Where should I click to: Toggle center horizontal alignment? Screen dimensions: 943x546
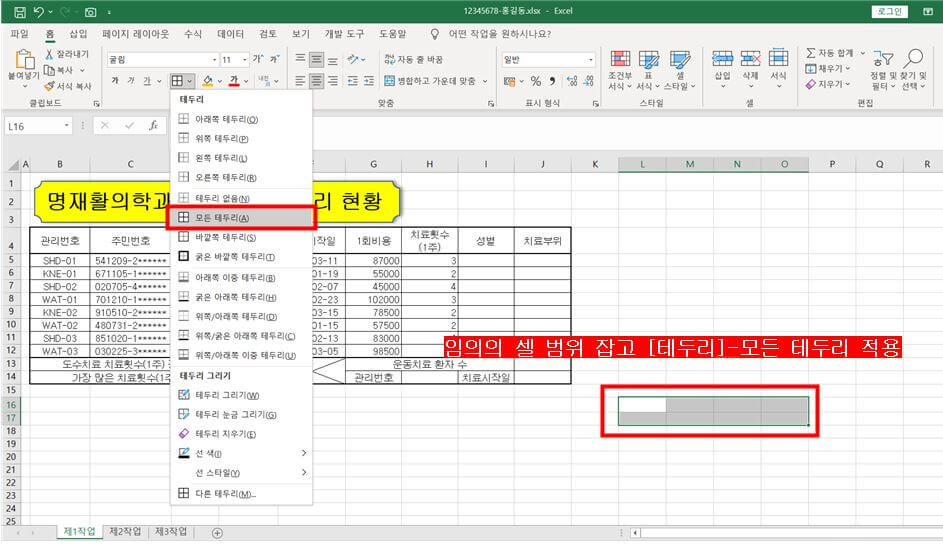316,81
